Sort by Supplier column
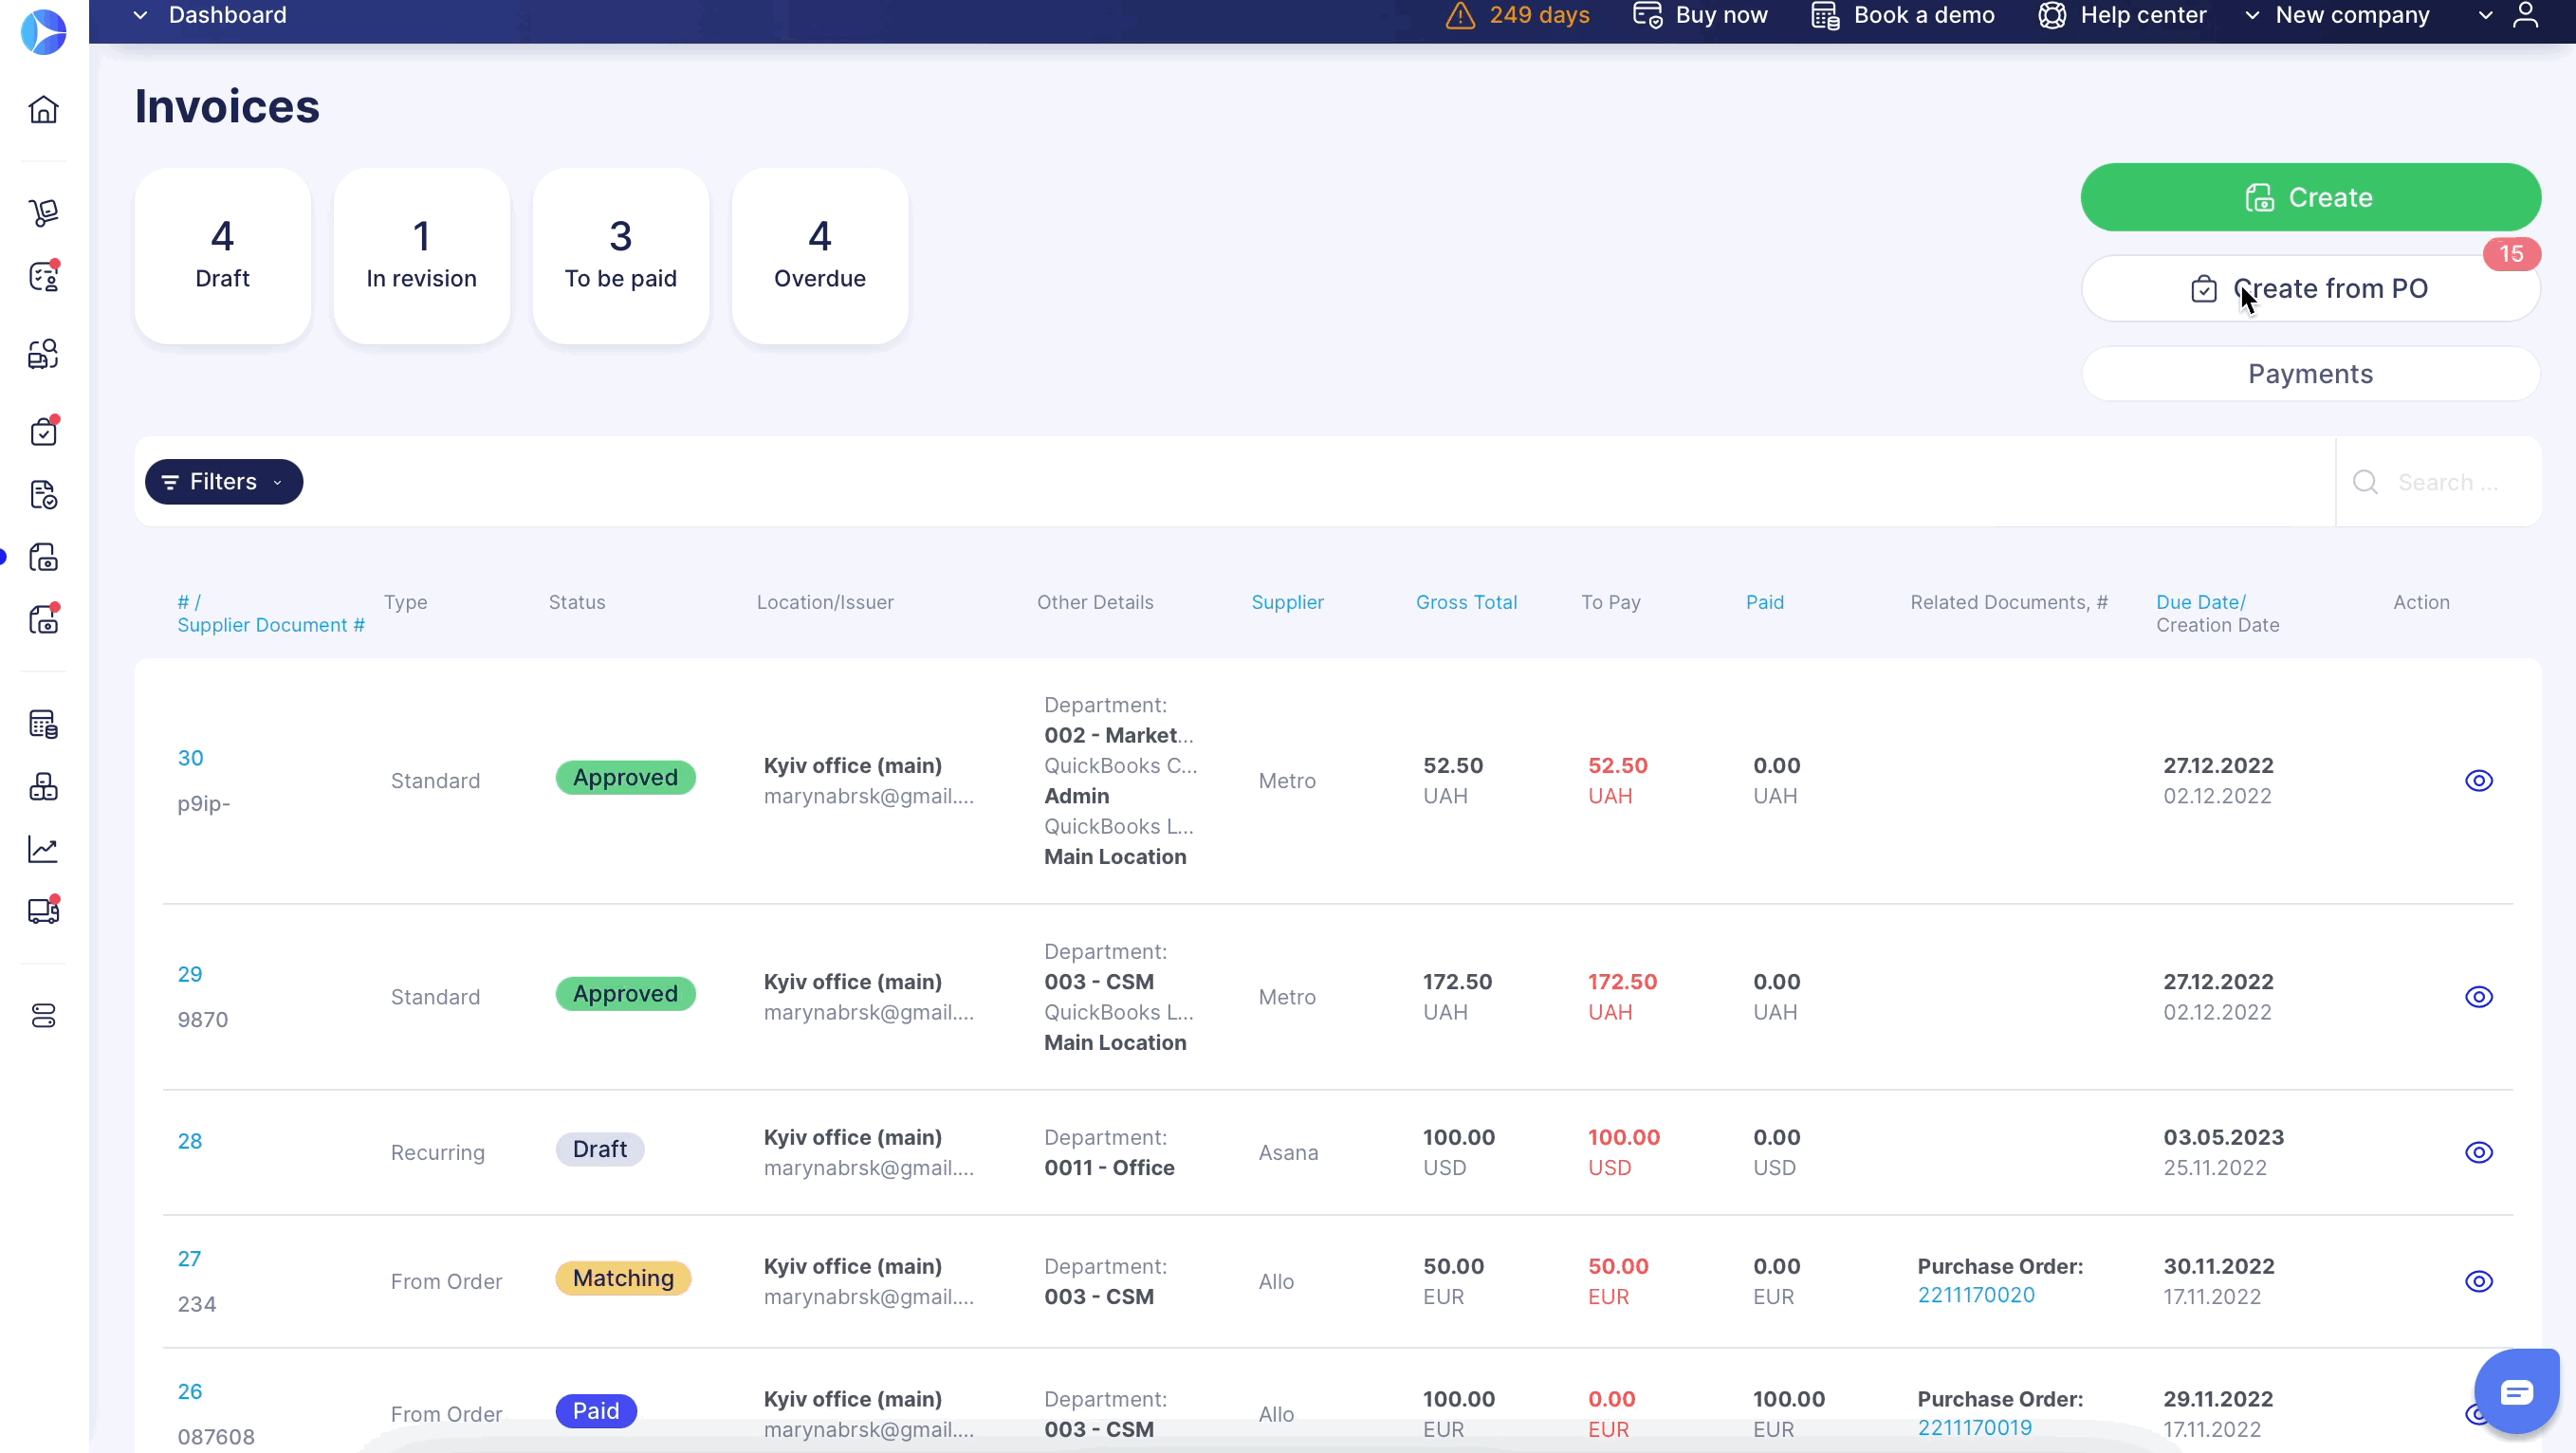The height and width of the screenshot is (1453, 2576). pos(1287,602)
